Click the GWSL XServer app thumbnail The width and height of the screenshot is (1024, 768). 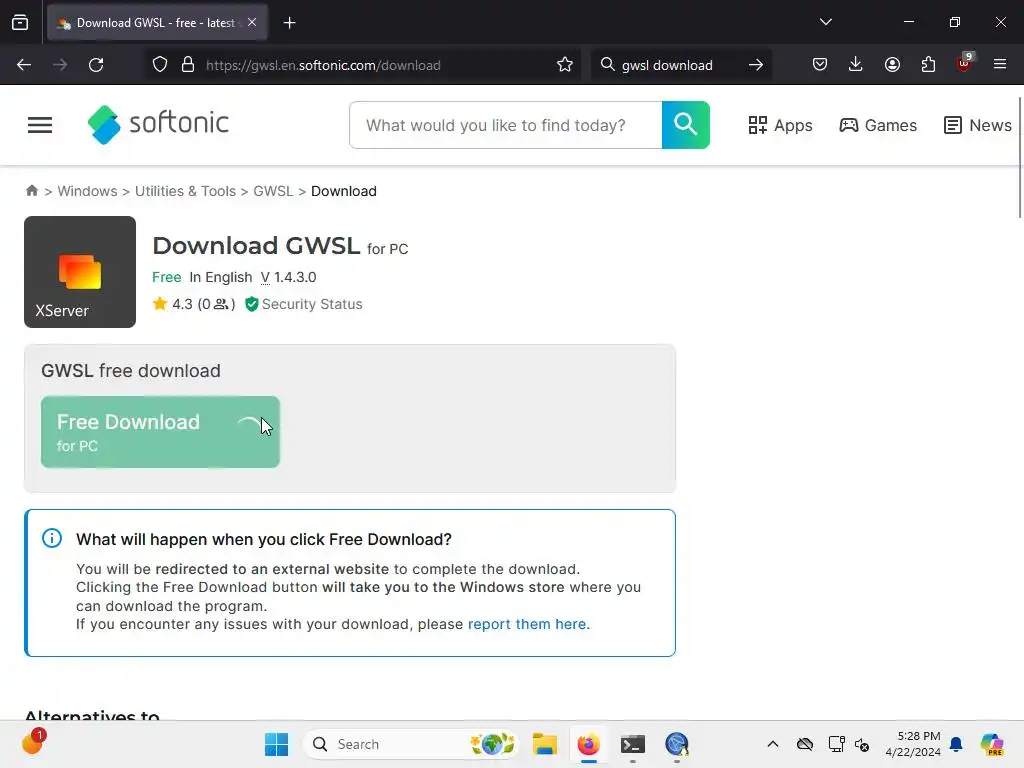pos(80,272)
